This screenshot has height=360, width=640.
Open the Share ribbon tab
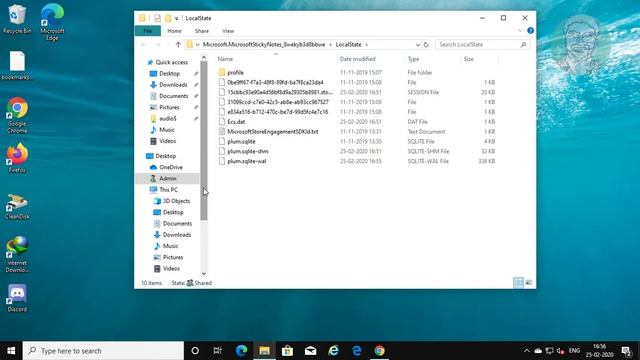[x=202, y=31]
